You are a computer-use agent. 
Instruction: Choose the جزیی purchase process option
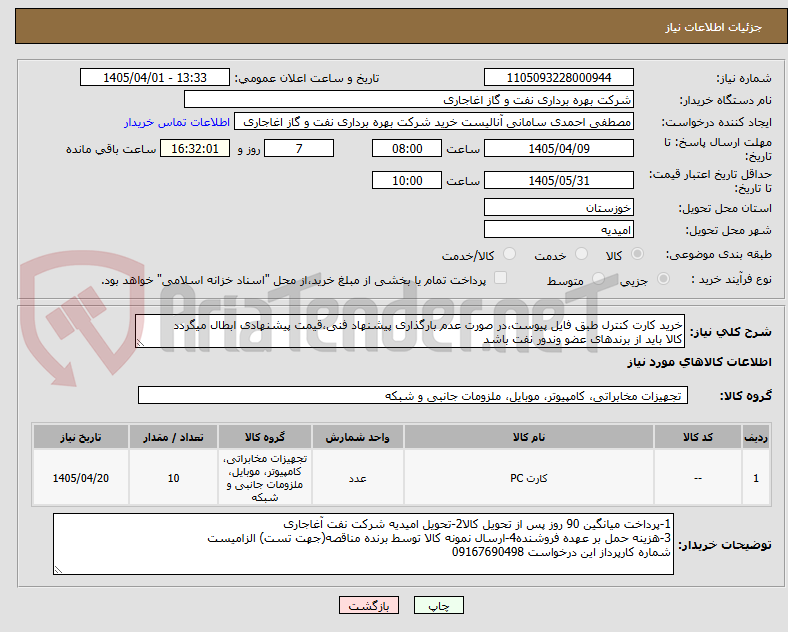click(x=663, y=278)
